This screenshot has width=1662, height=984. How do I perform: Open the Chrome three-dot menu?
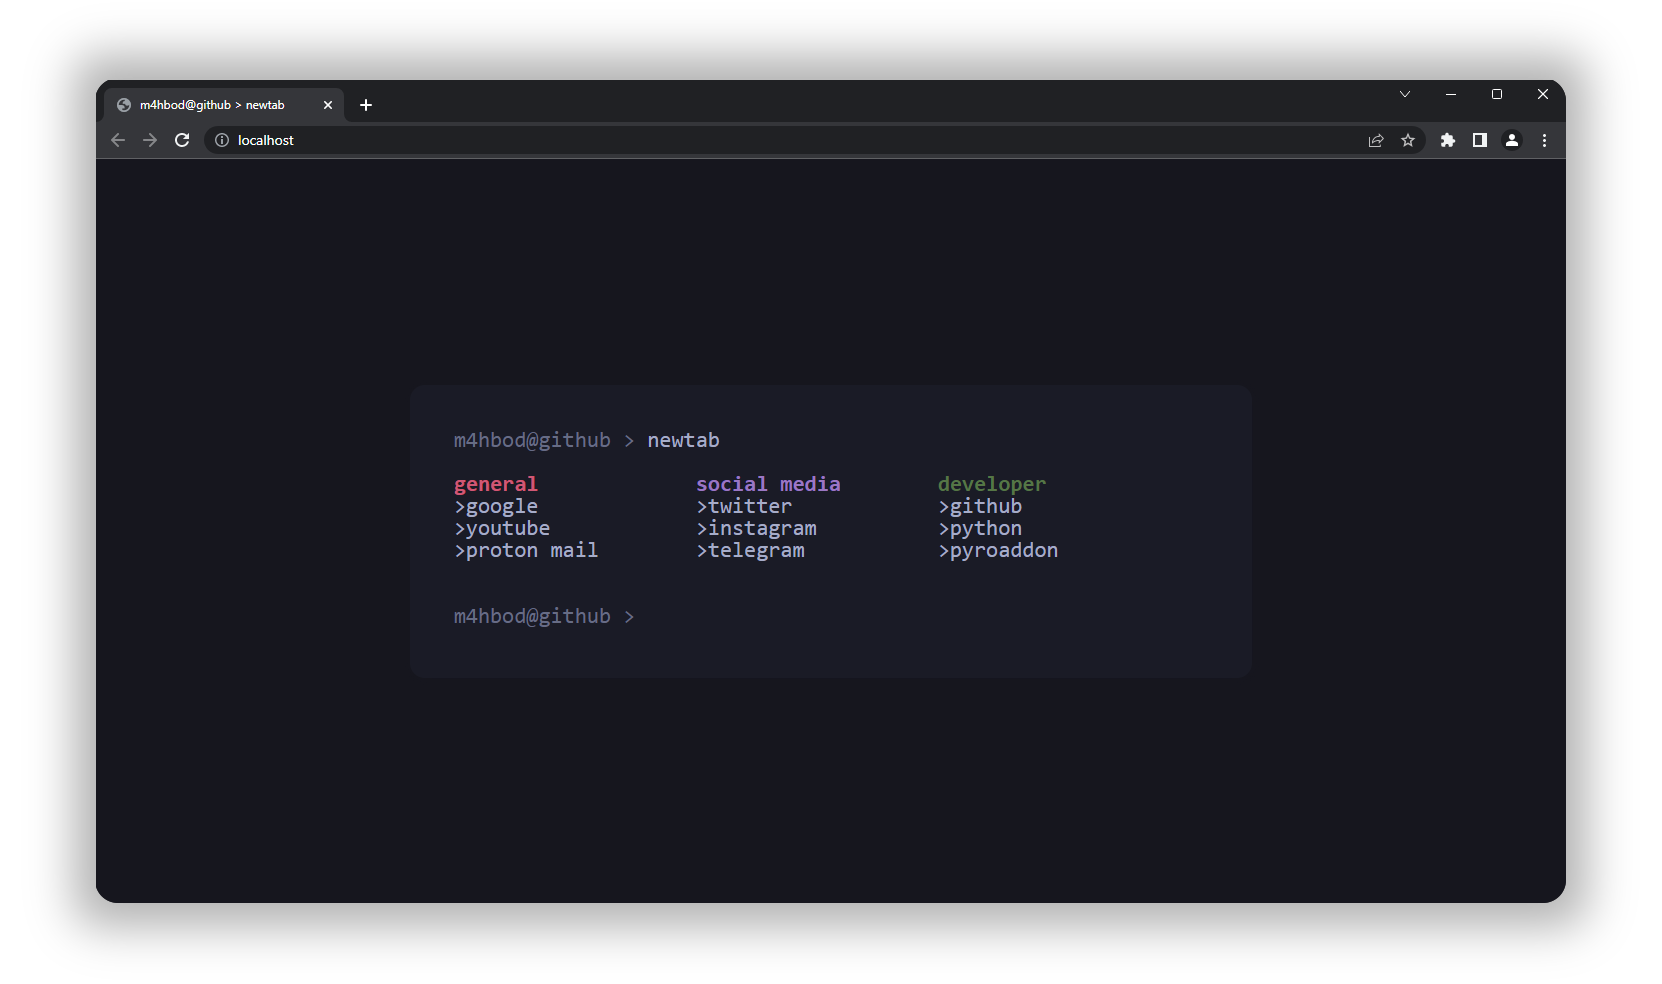1544,140
